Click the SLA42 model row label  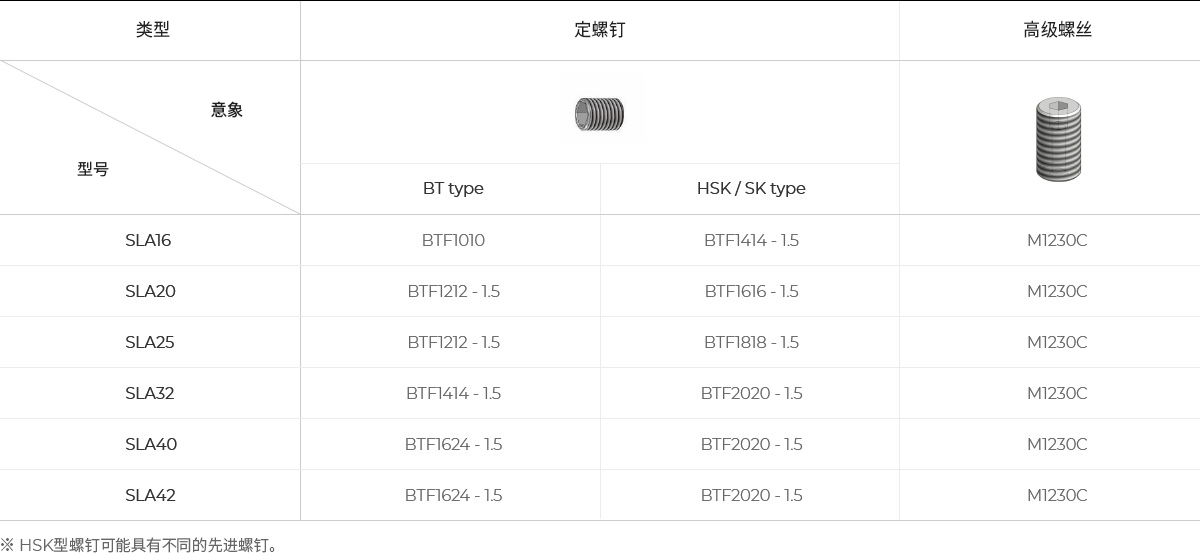point(150,495)
